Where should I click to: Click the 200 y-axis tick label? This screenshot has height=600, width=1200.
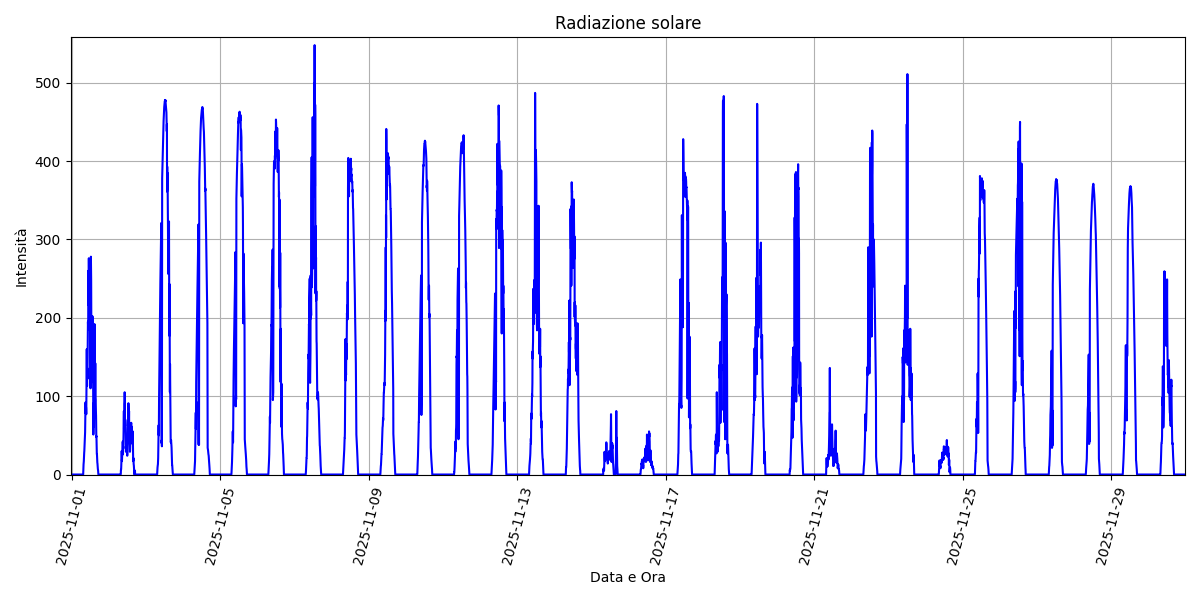(x=48, y=318)
